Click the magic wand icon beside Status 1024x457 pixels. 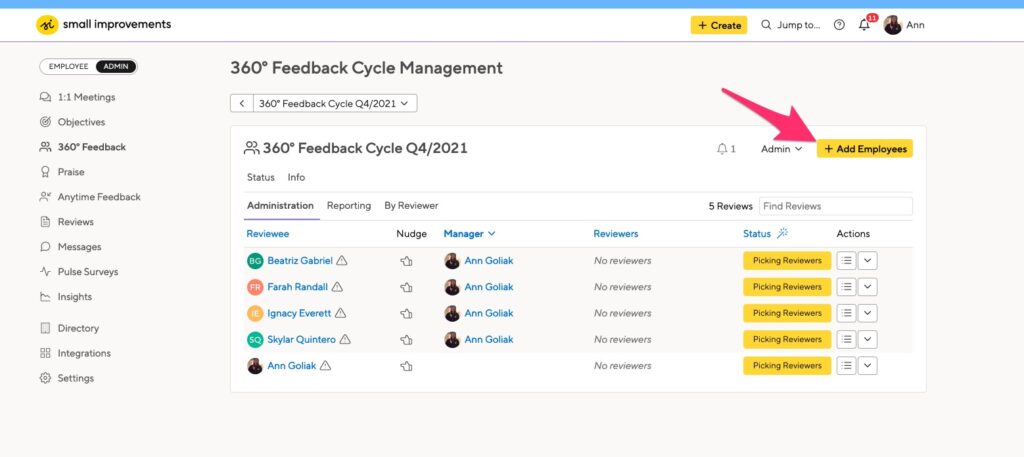(x=782, y=233)
